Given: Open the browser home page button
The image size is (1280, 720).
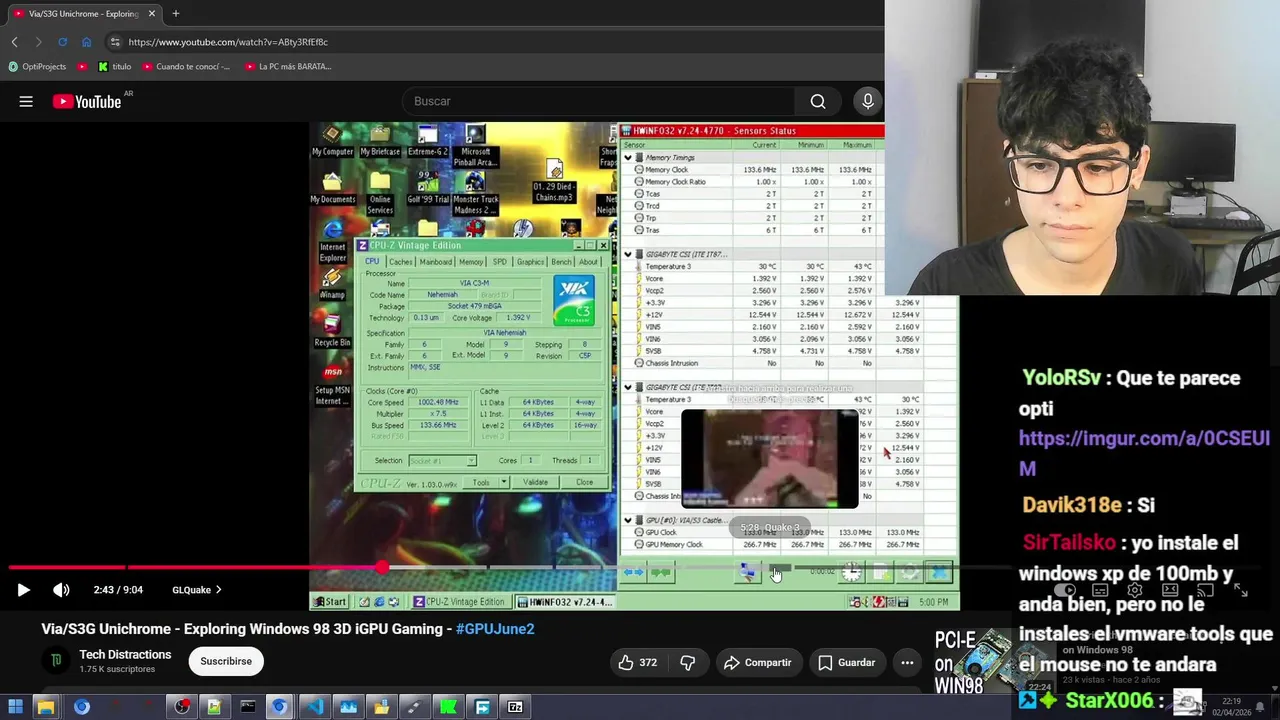Looking at the screenshot, I should click(86, 42).
